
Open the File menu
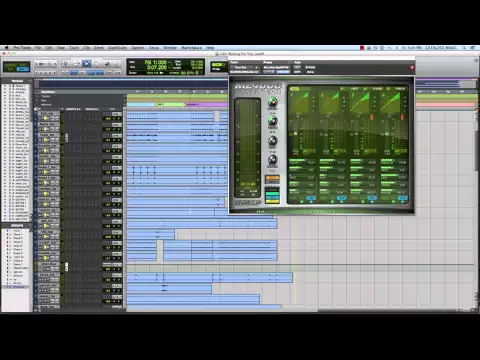[38, 48]
